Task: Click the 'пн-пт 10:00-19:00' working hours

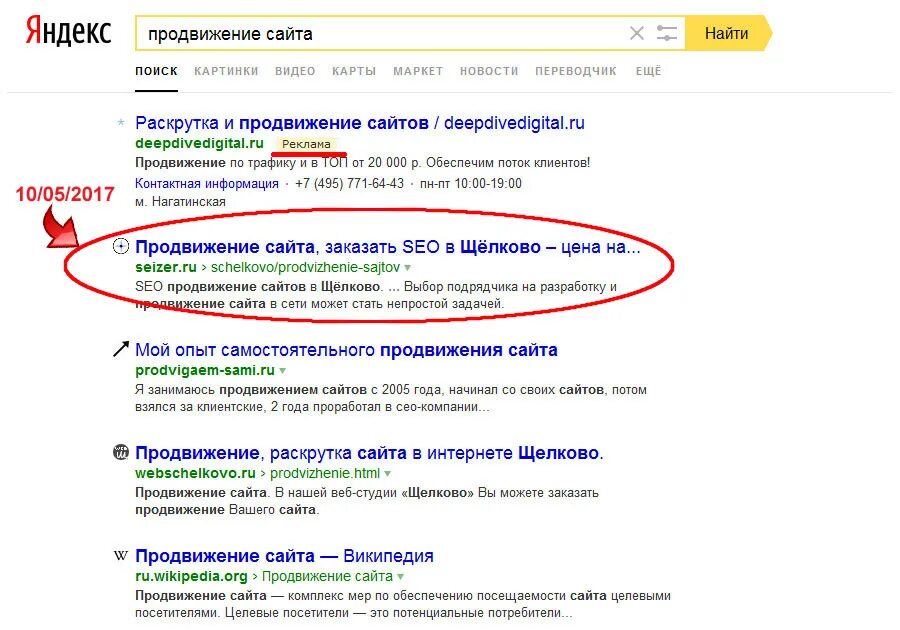Action: tap(471, 184)
